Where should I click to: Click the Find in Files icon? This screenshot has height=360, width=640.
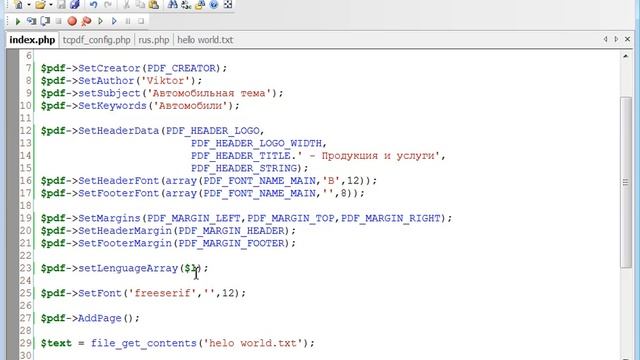tap(200, 5)
